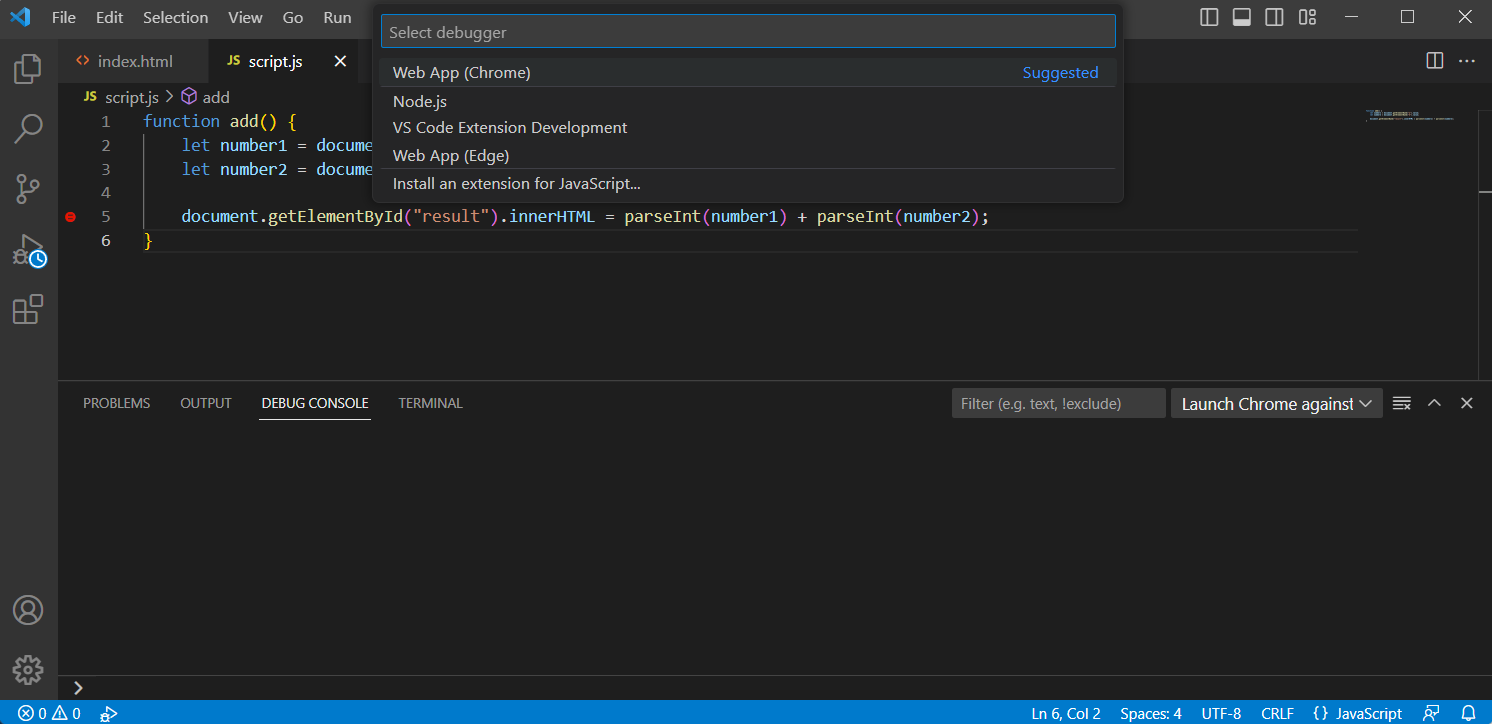Open Customize Layout icon

pyautogui.click(x=1307, y=17)
